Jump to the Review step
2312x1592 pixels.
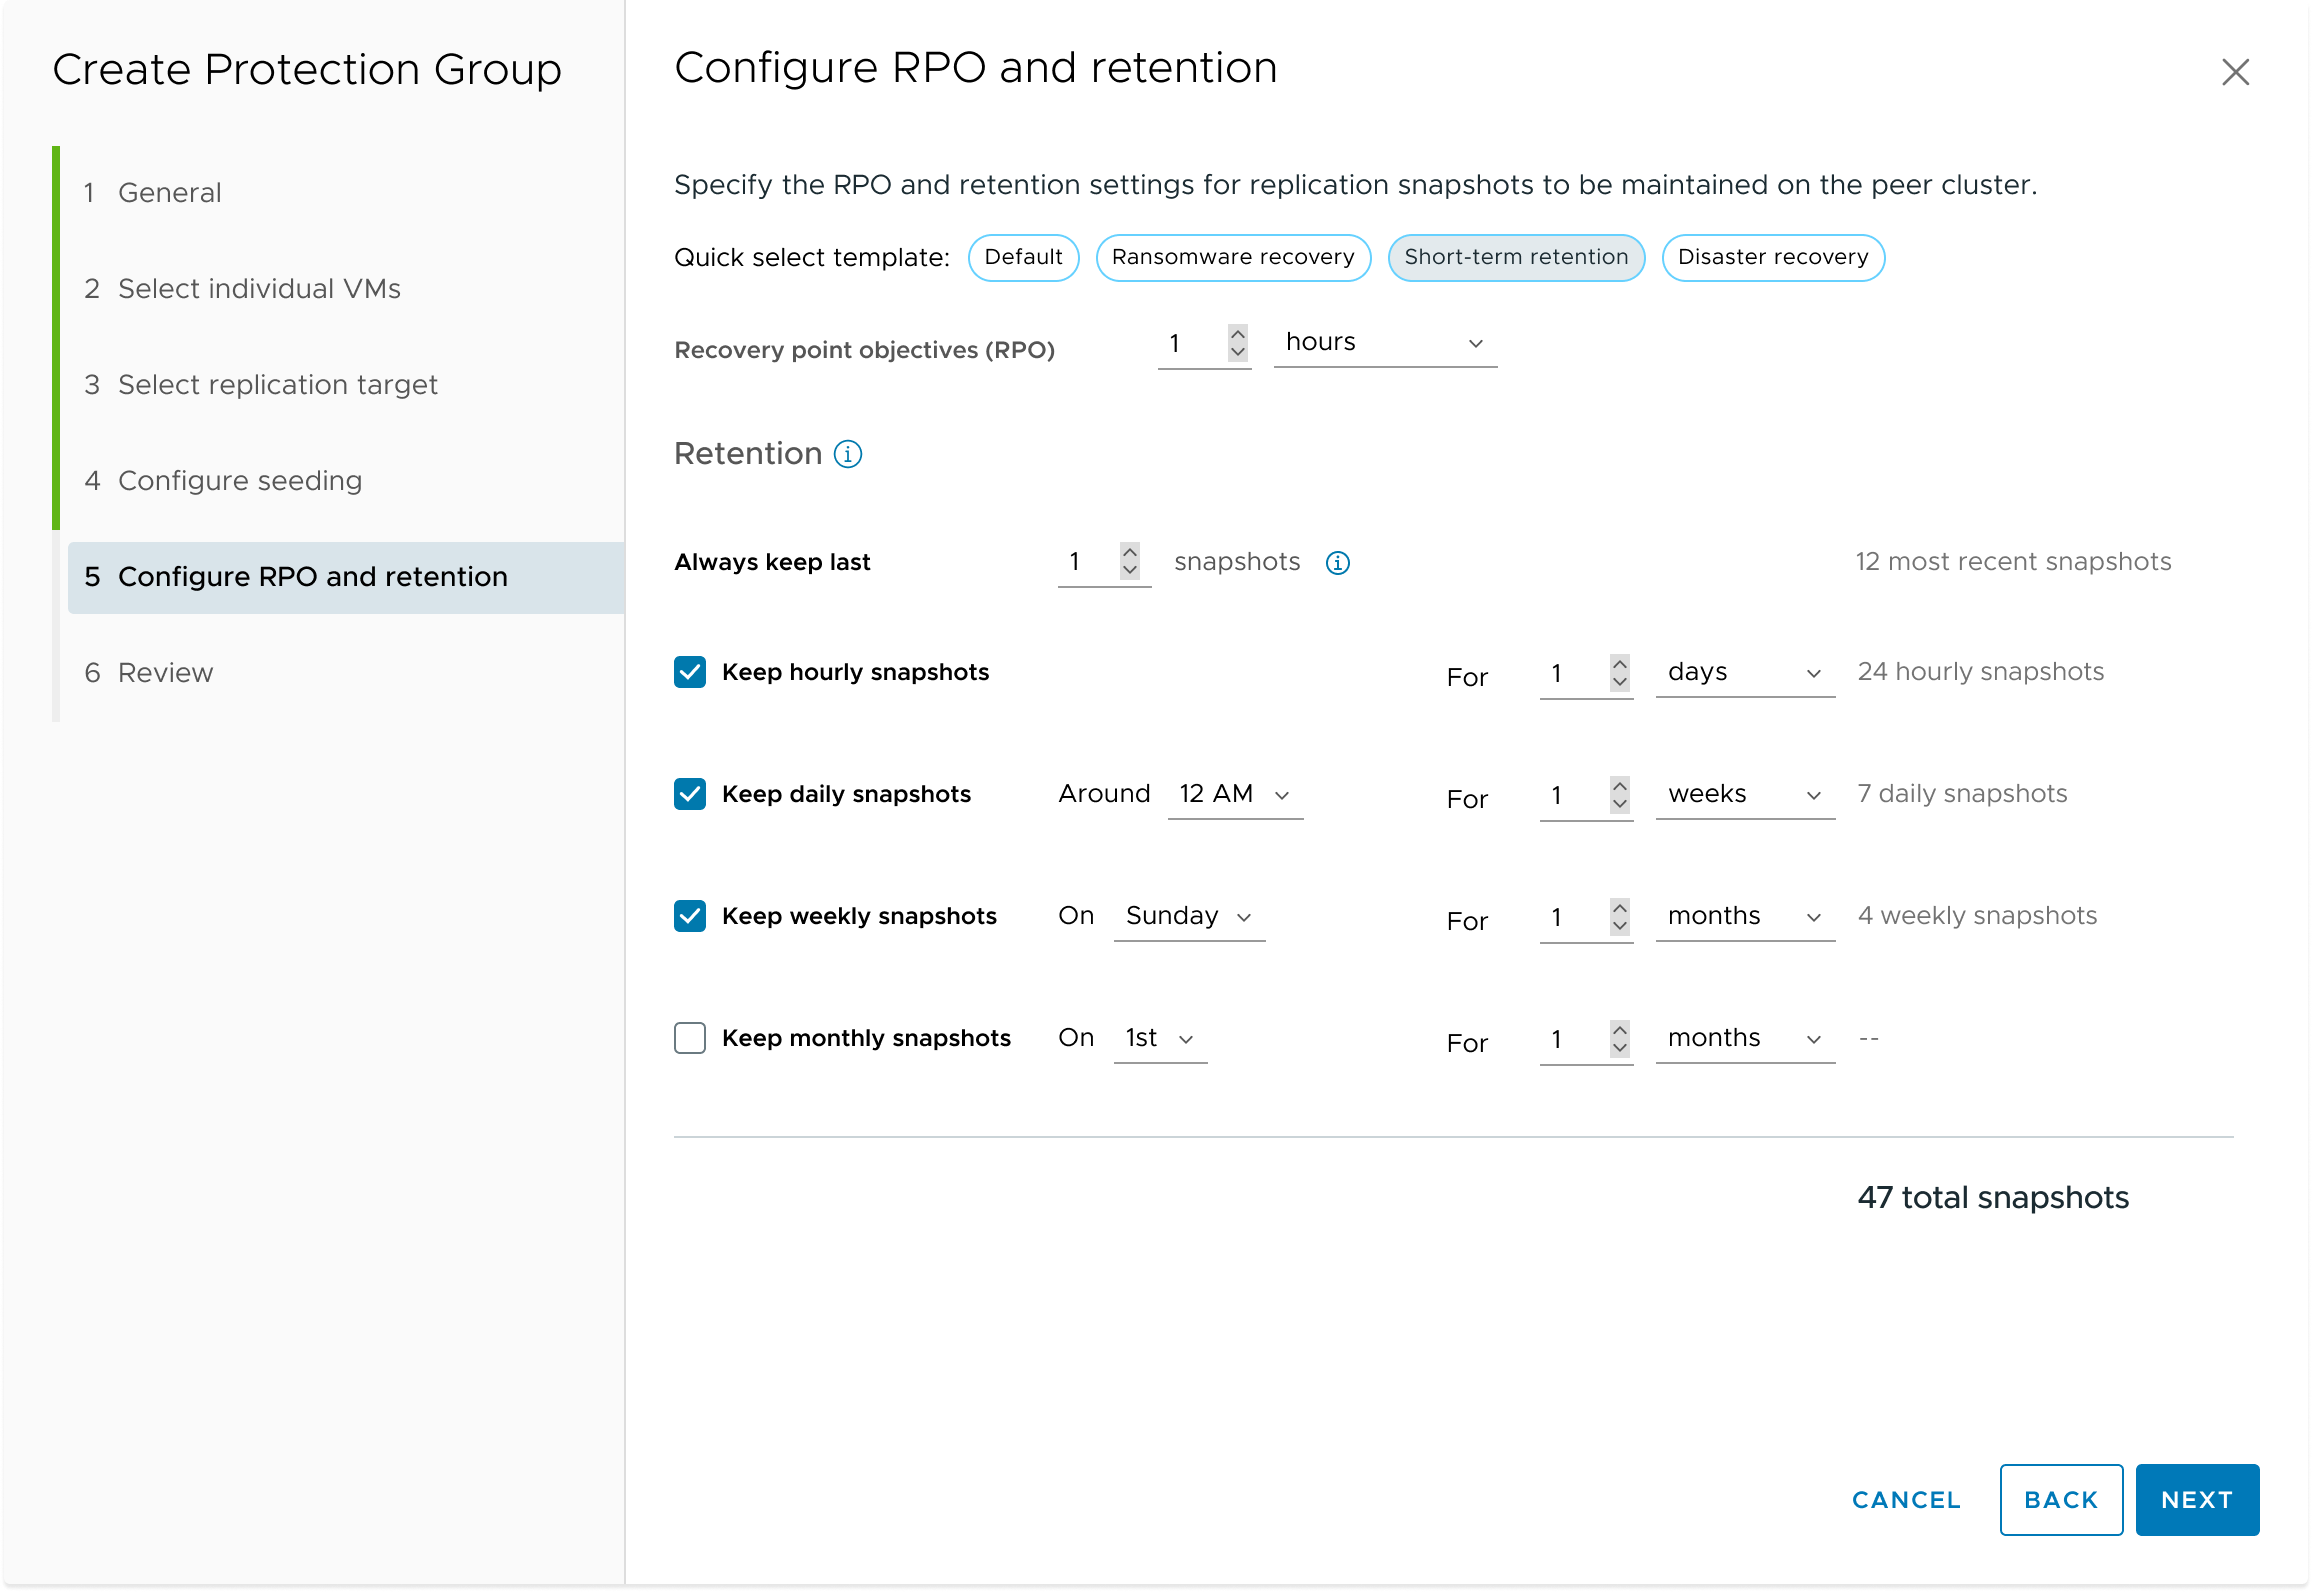pos(164,672)
